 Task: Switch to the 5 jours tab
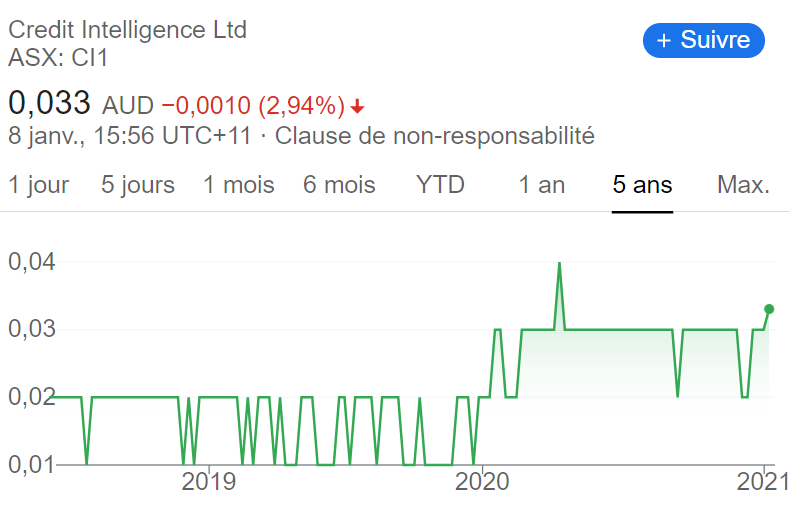click(138, 185)
